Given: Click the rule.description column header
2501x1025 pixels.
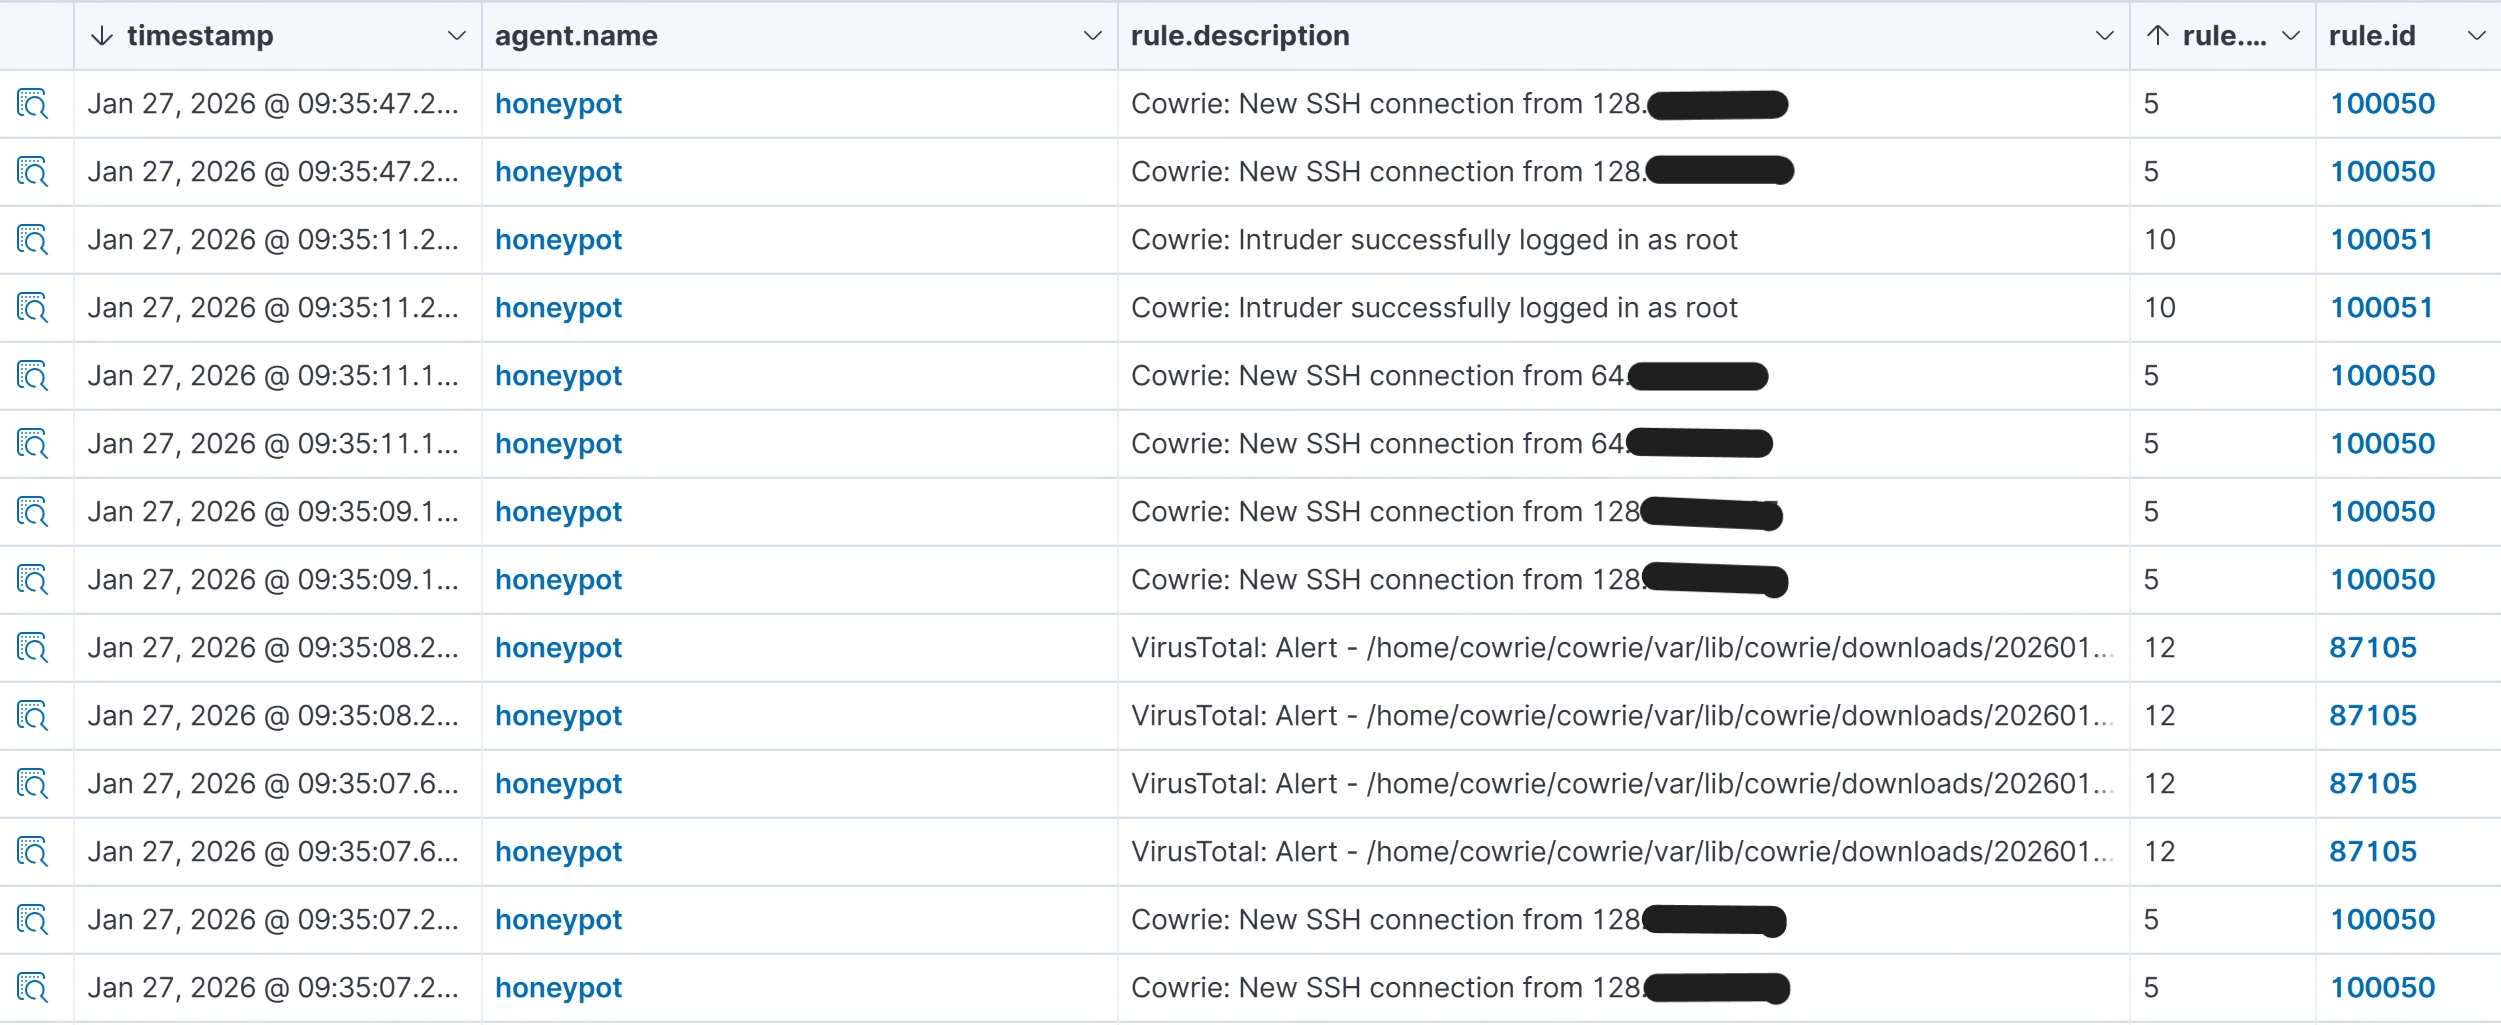Looking at the screenshot, I should pyautogui.click(x=1240, y=36).
